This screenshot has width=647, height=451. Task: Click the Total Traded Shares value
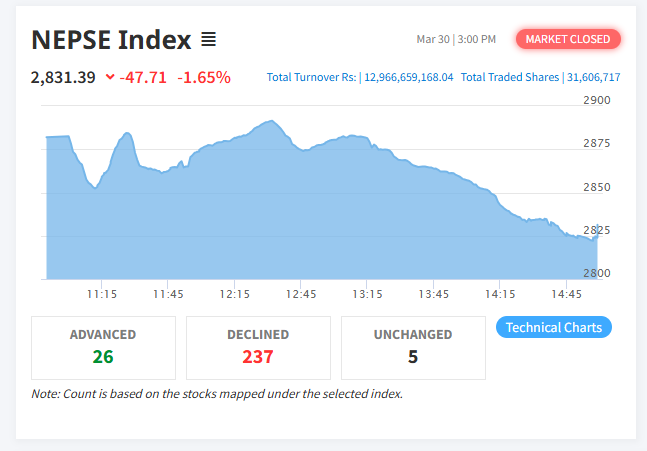[x=592, y=77]
